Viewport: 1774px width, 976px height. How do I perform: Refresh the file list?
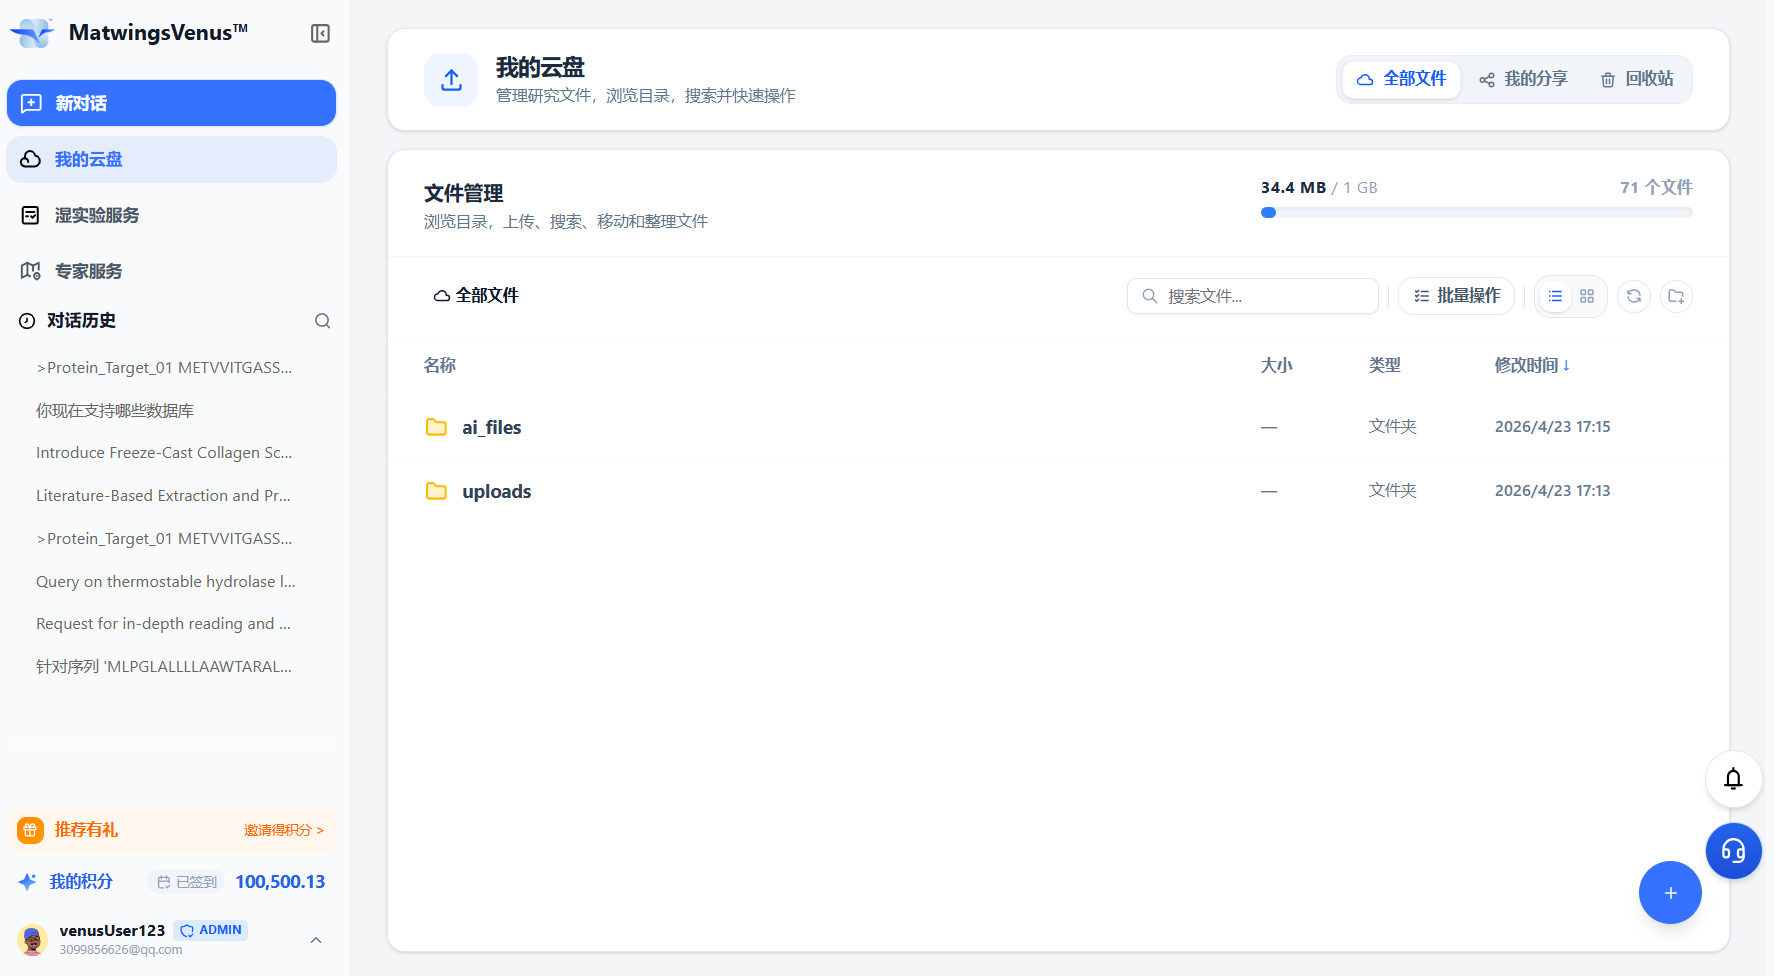click(x=1634, y=296)
